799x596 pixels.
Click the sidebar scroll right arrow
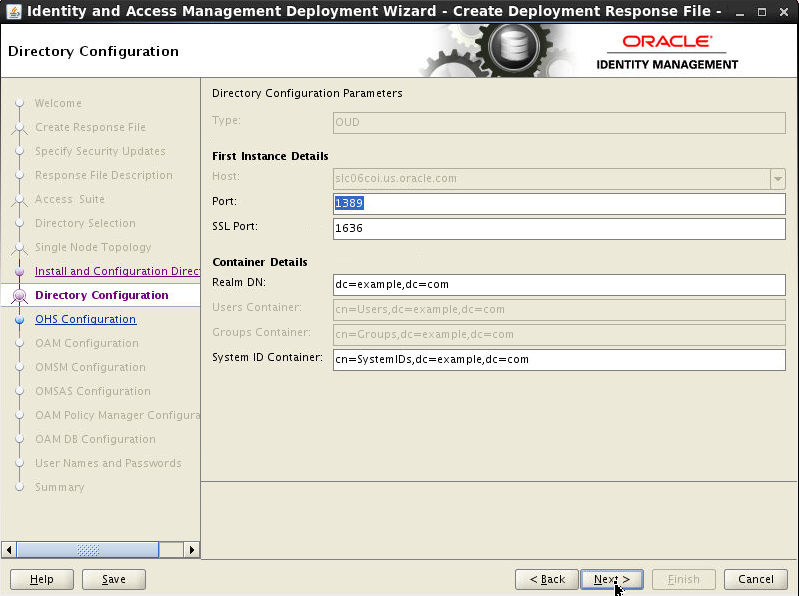[x=191, y=550]
